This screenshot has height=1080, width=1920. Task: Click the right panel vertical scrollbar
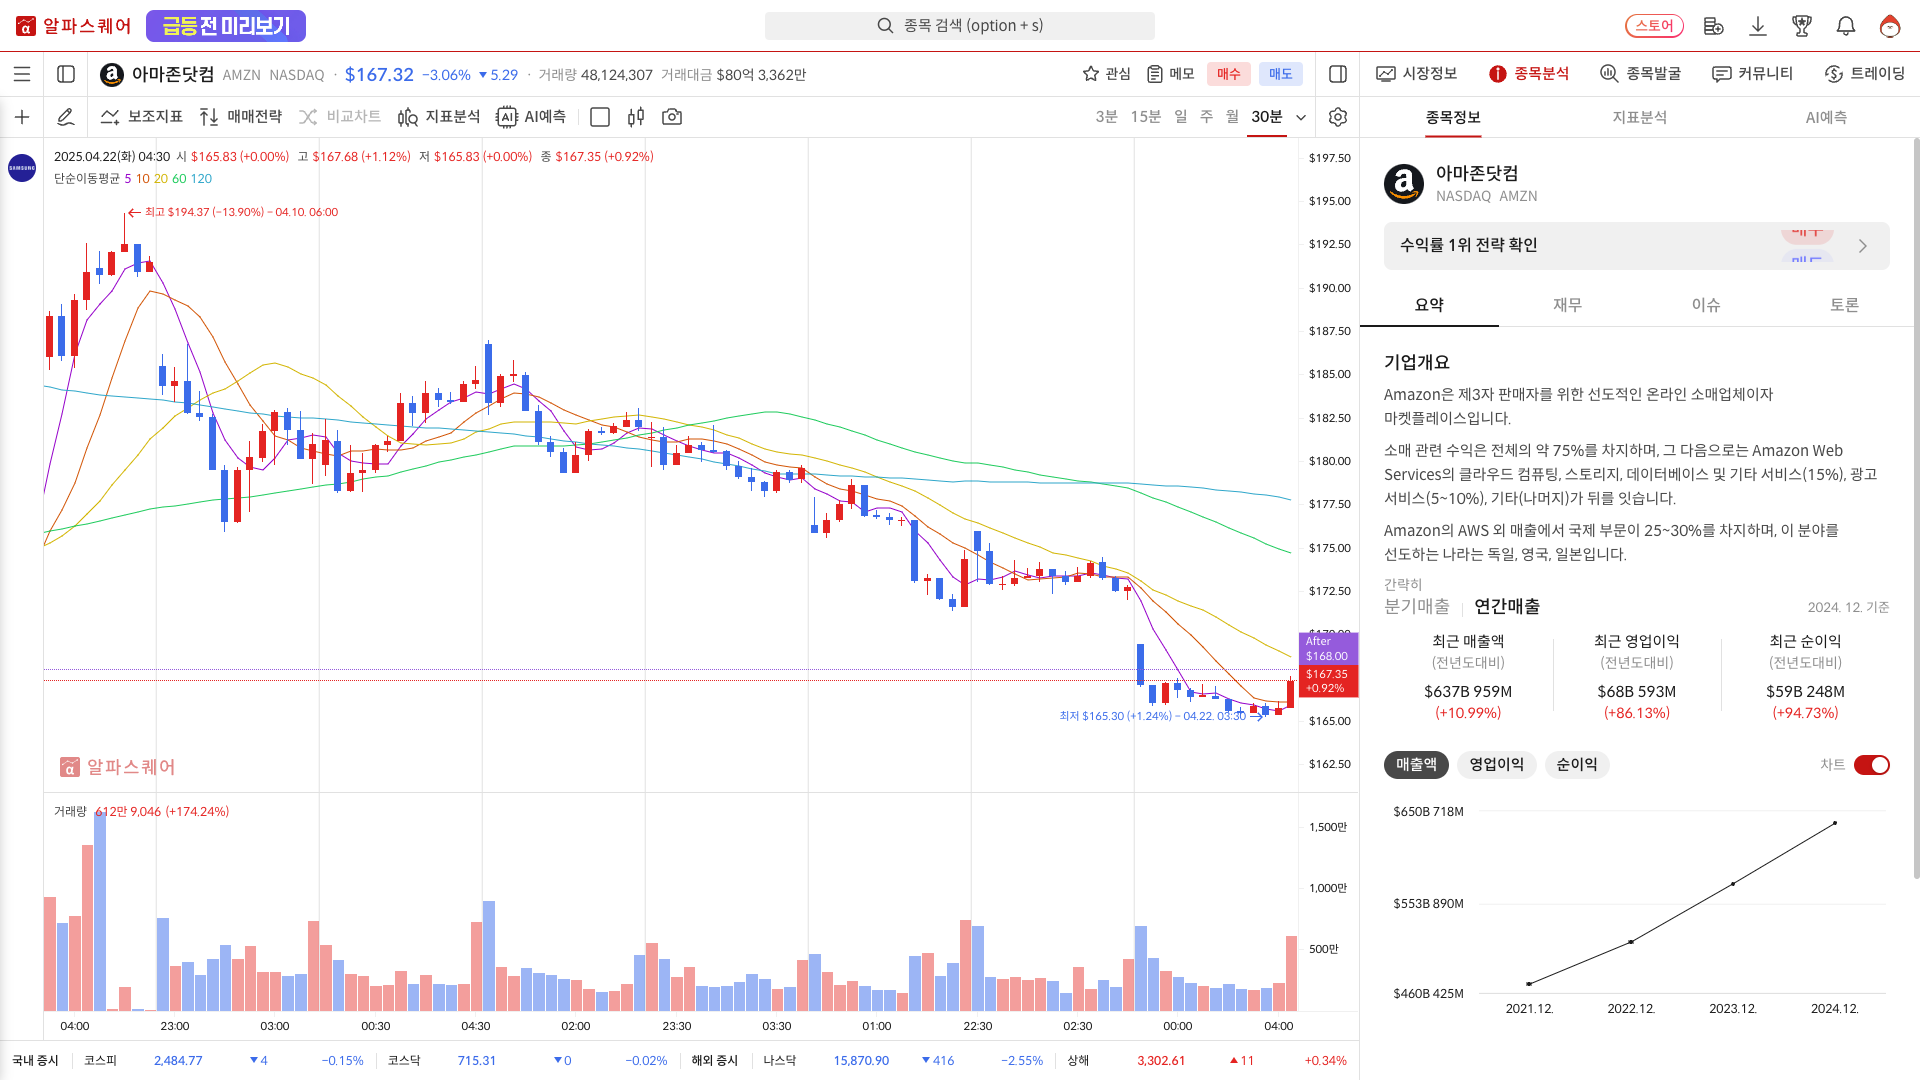pos(1915,508)
